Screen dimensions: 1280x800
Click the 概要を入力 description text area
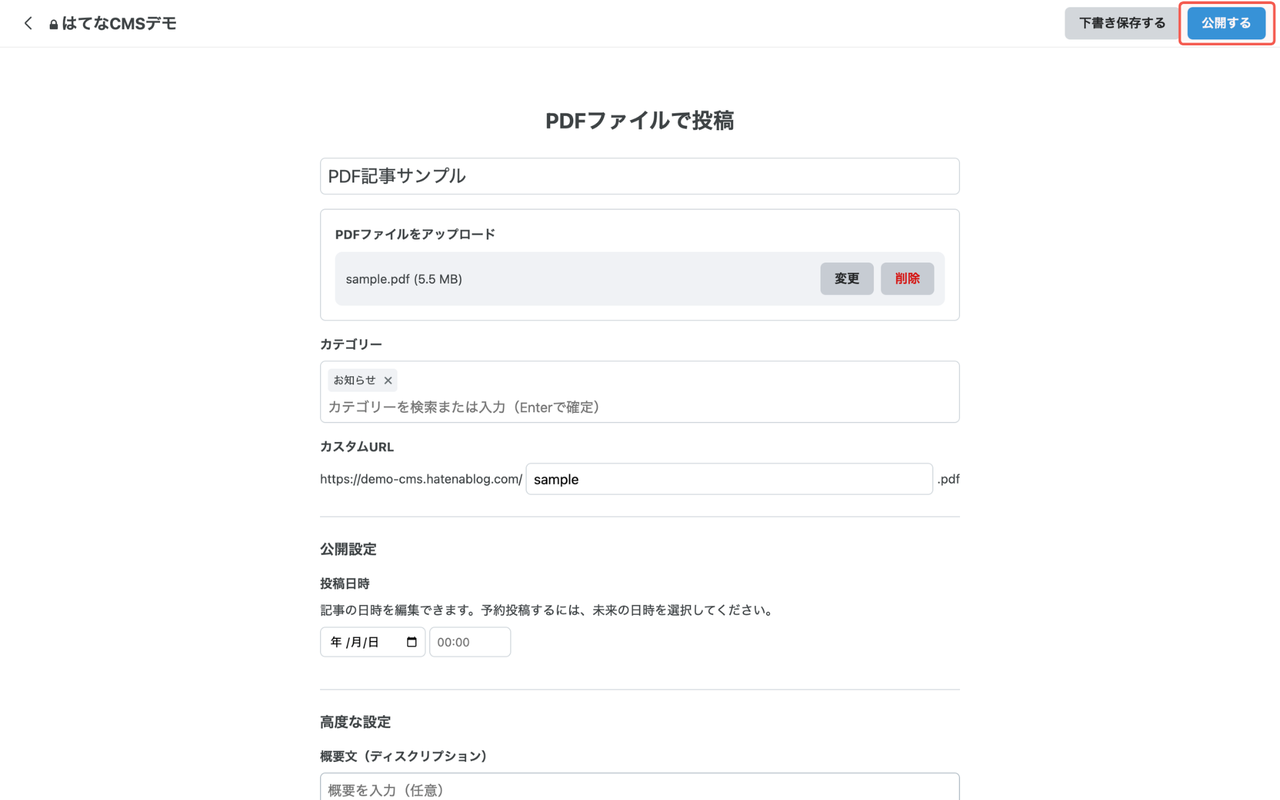[639, 789]
